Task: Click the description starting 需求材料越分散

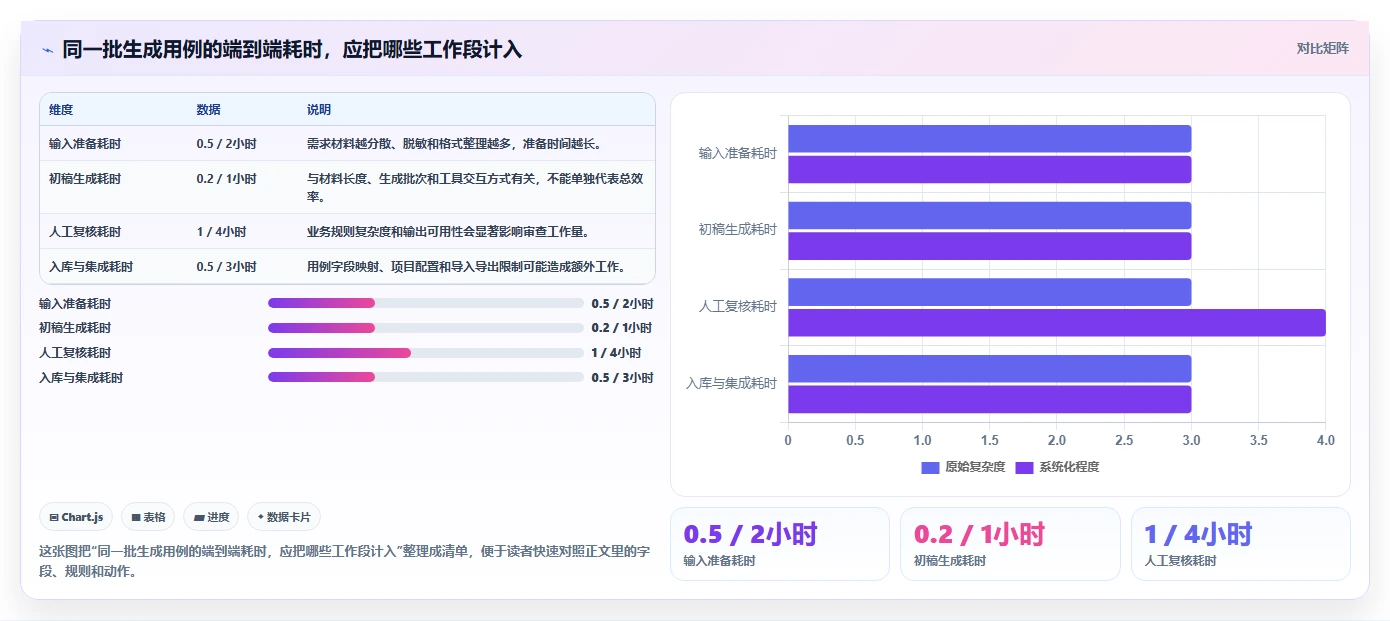Action: point(454,144)
